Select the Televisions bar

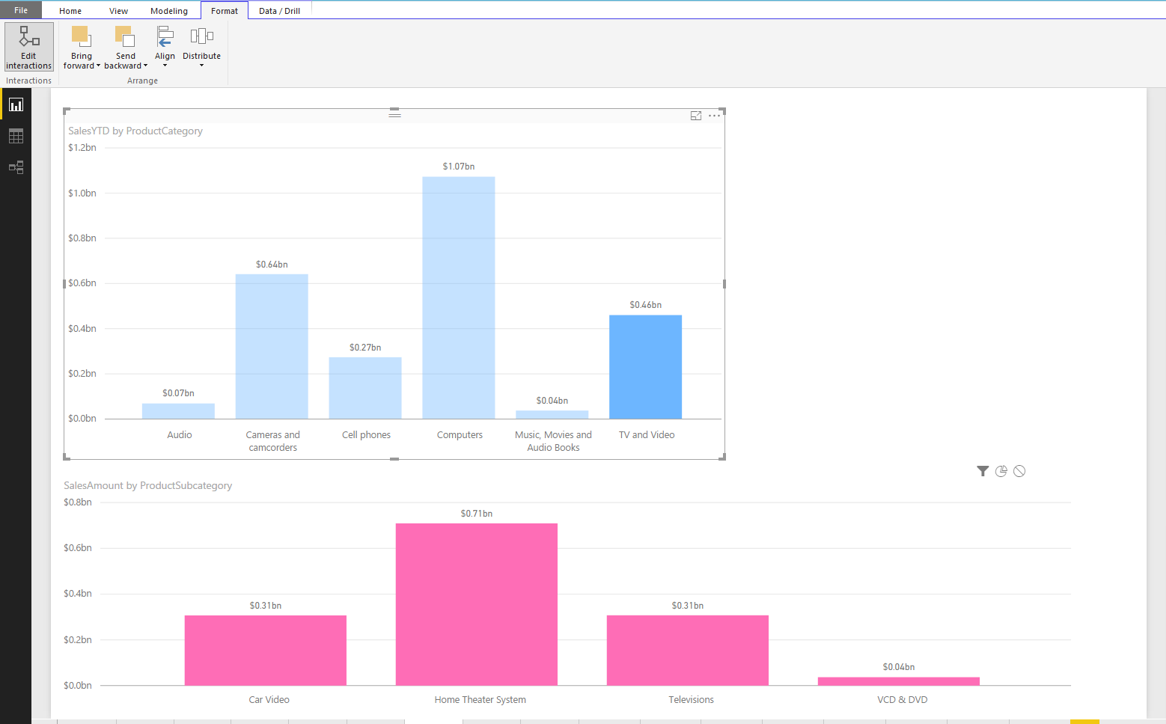[x=688, y=650]
